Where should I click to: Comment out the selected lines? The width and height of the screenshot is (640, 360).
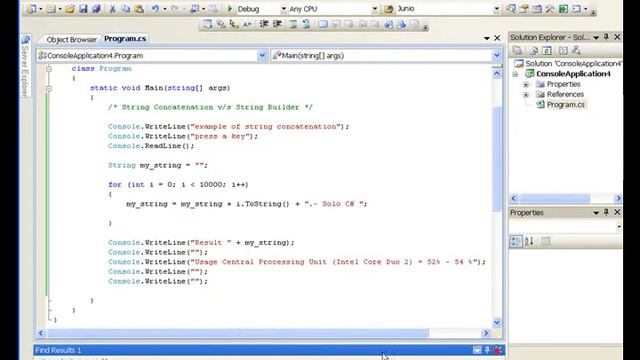click(x=293, y=24)
